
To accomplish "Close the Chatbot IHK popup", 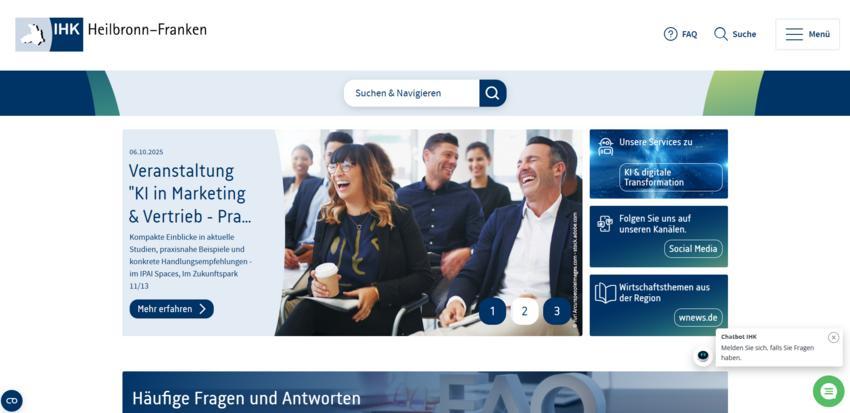I will click(x=833, y=337).
